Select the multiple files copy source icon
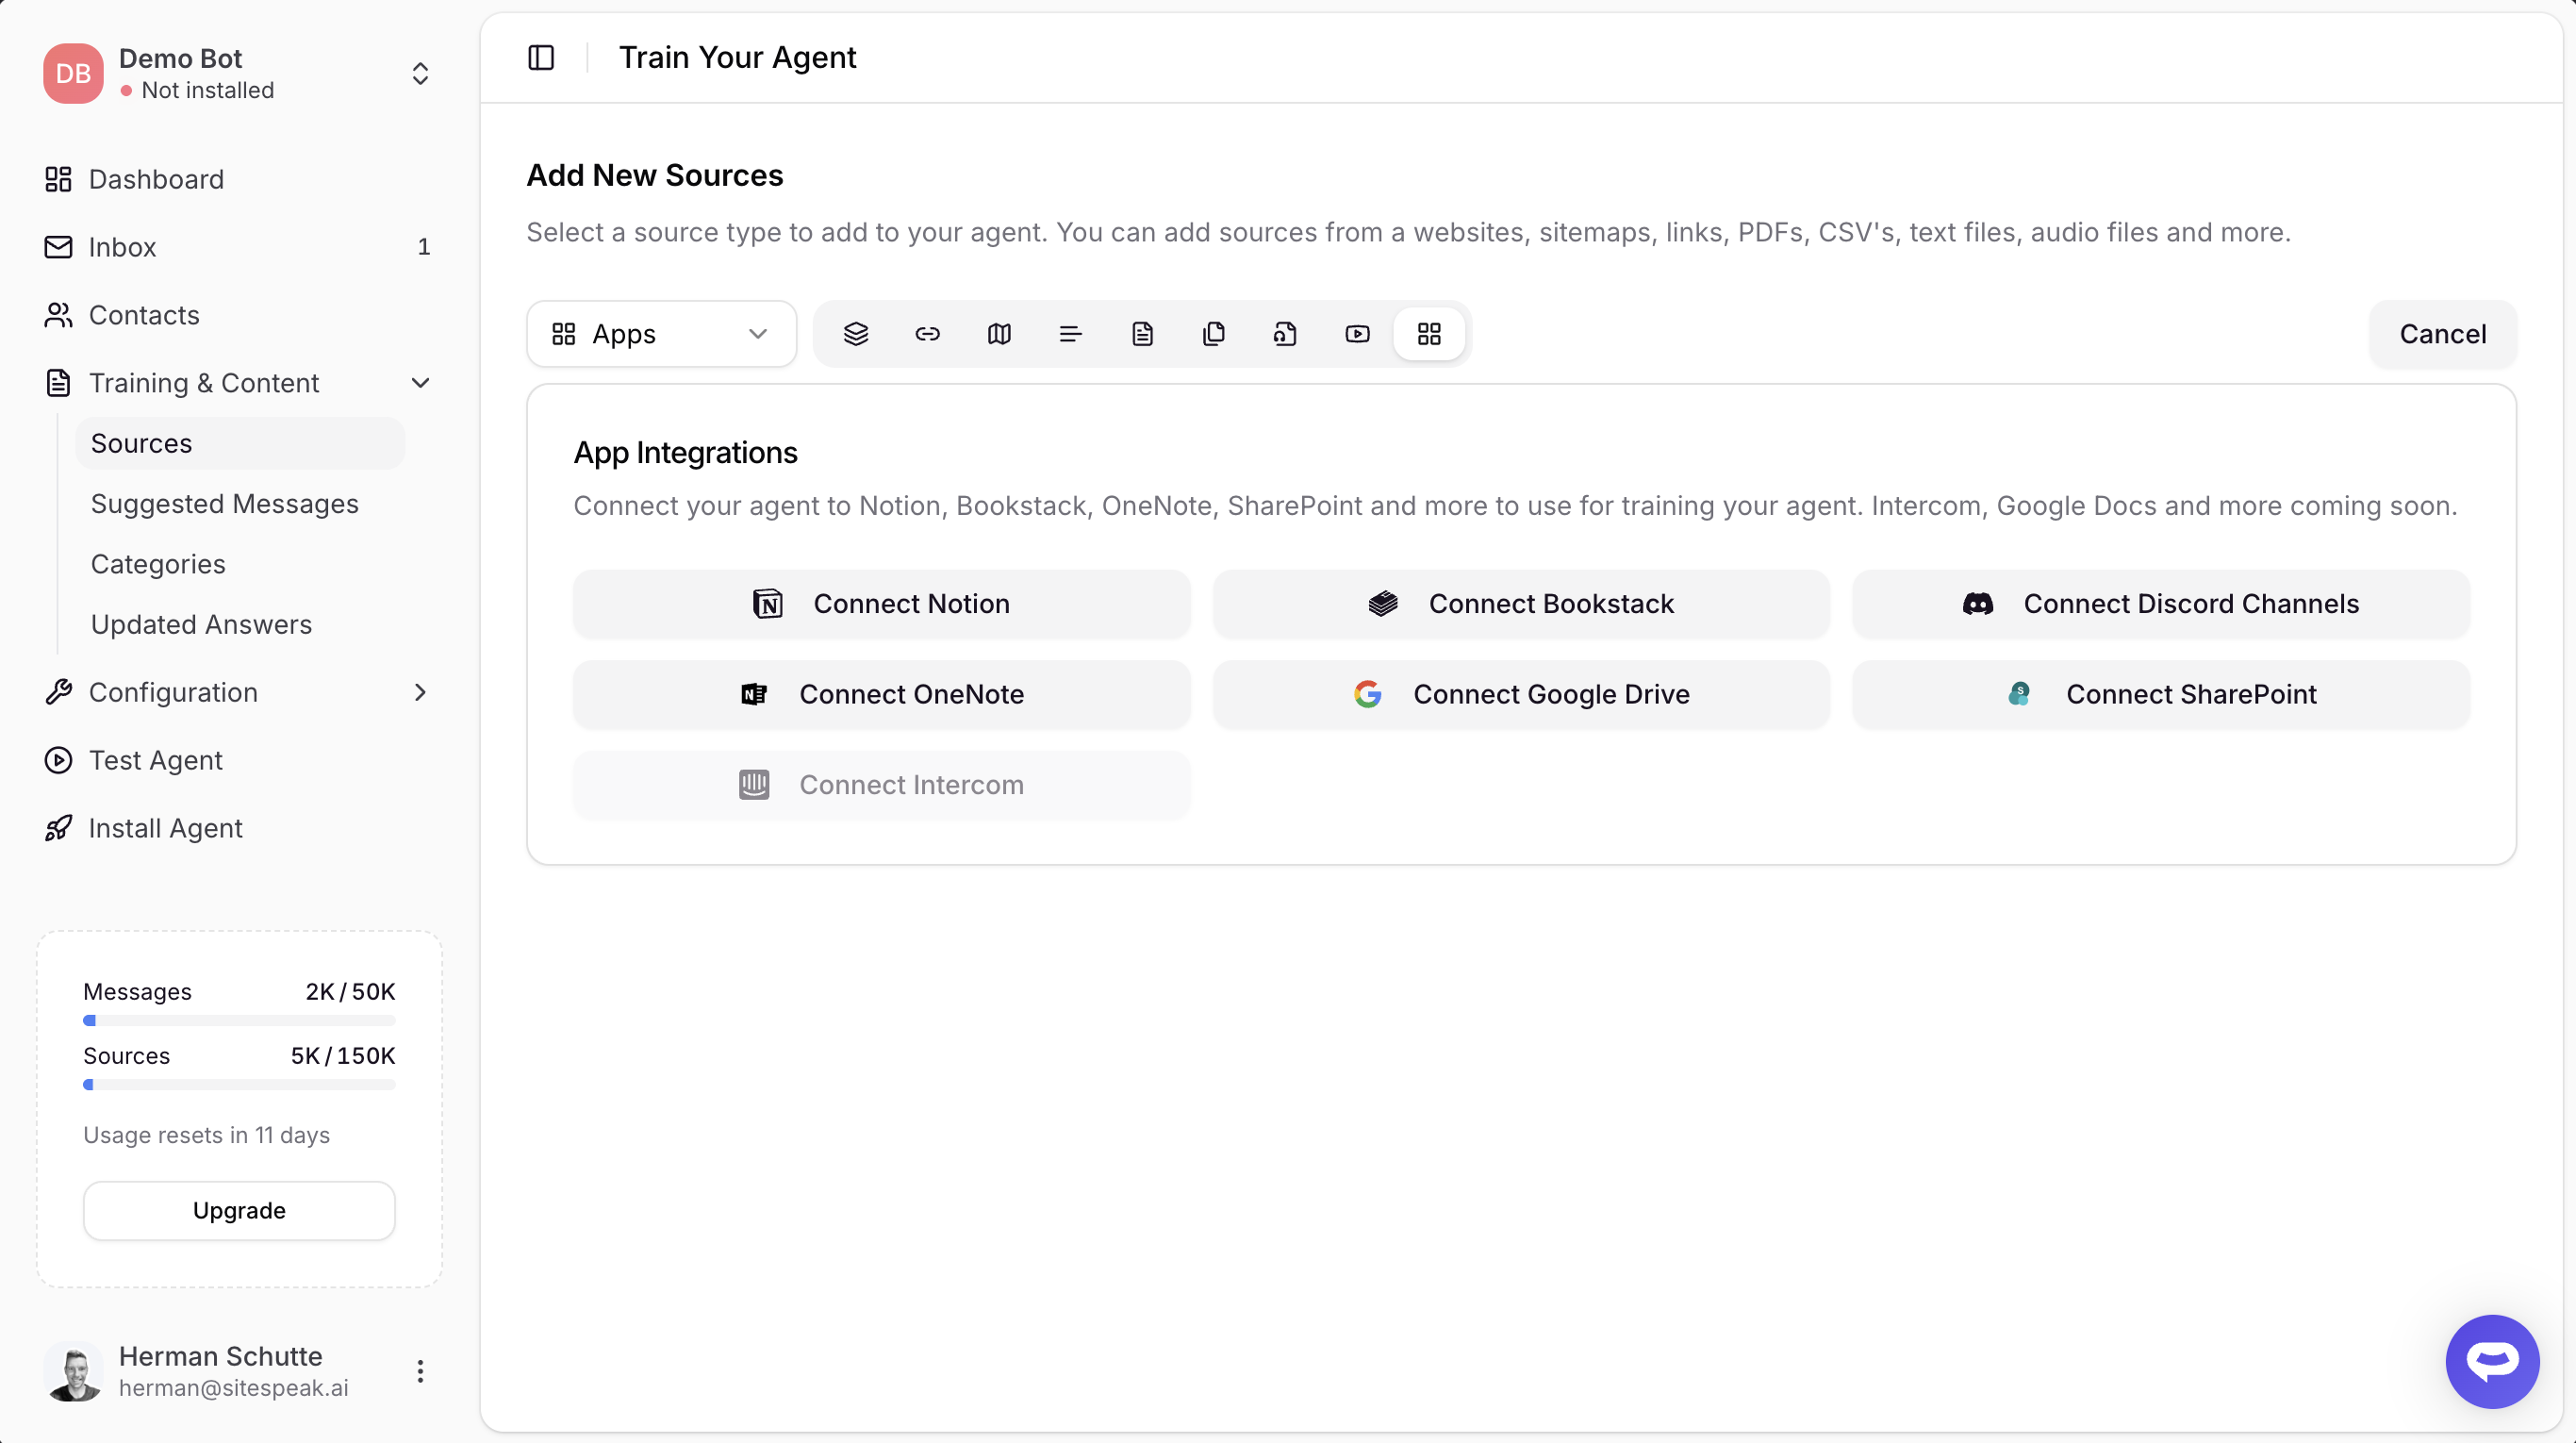 point(1214,334)
